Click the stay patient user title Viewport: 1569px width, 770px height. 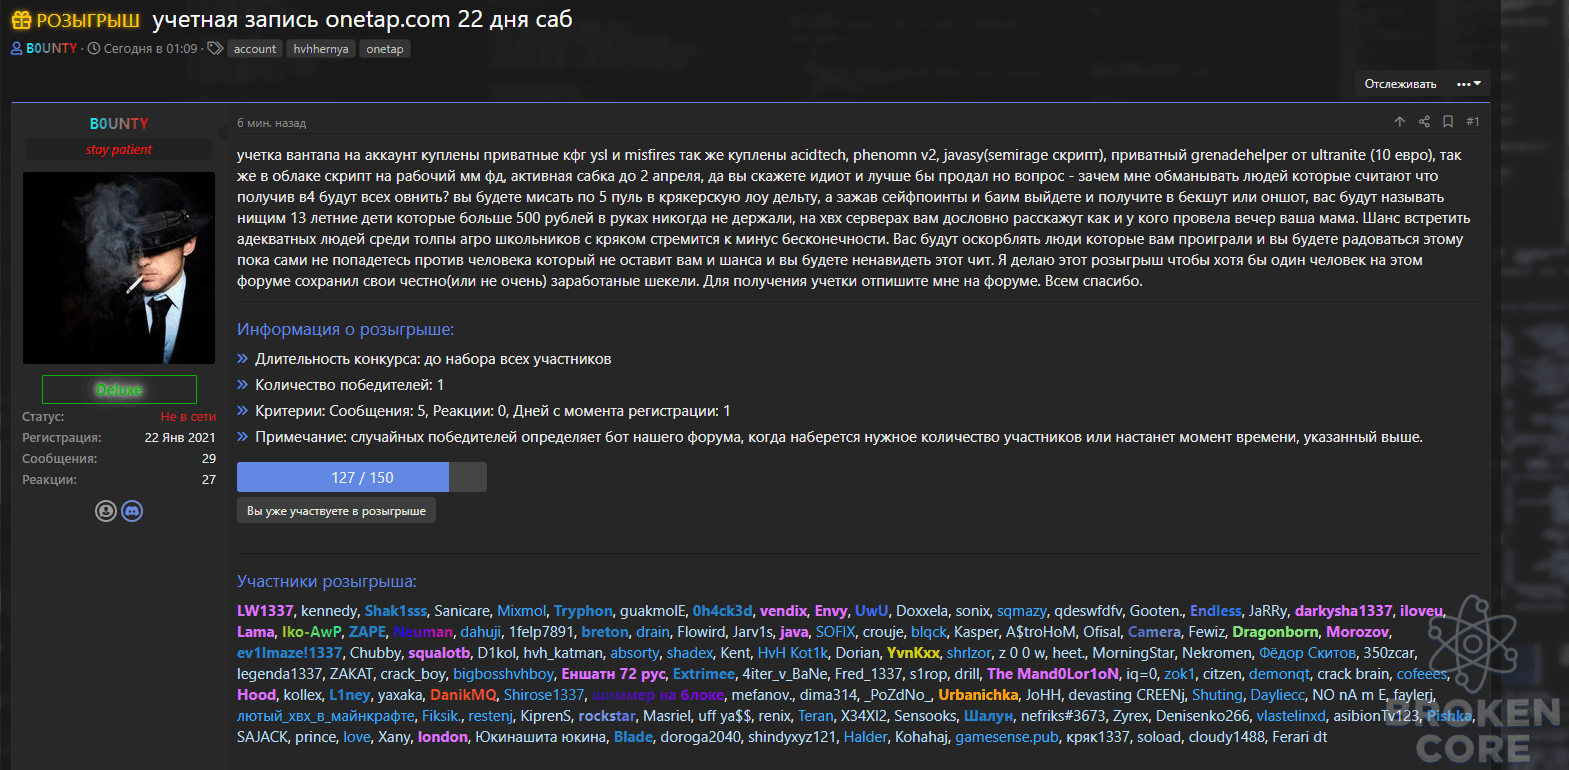coord(119,150)
